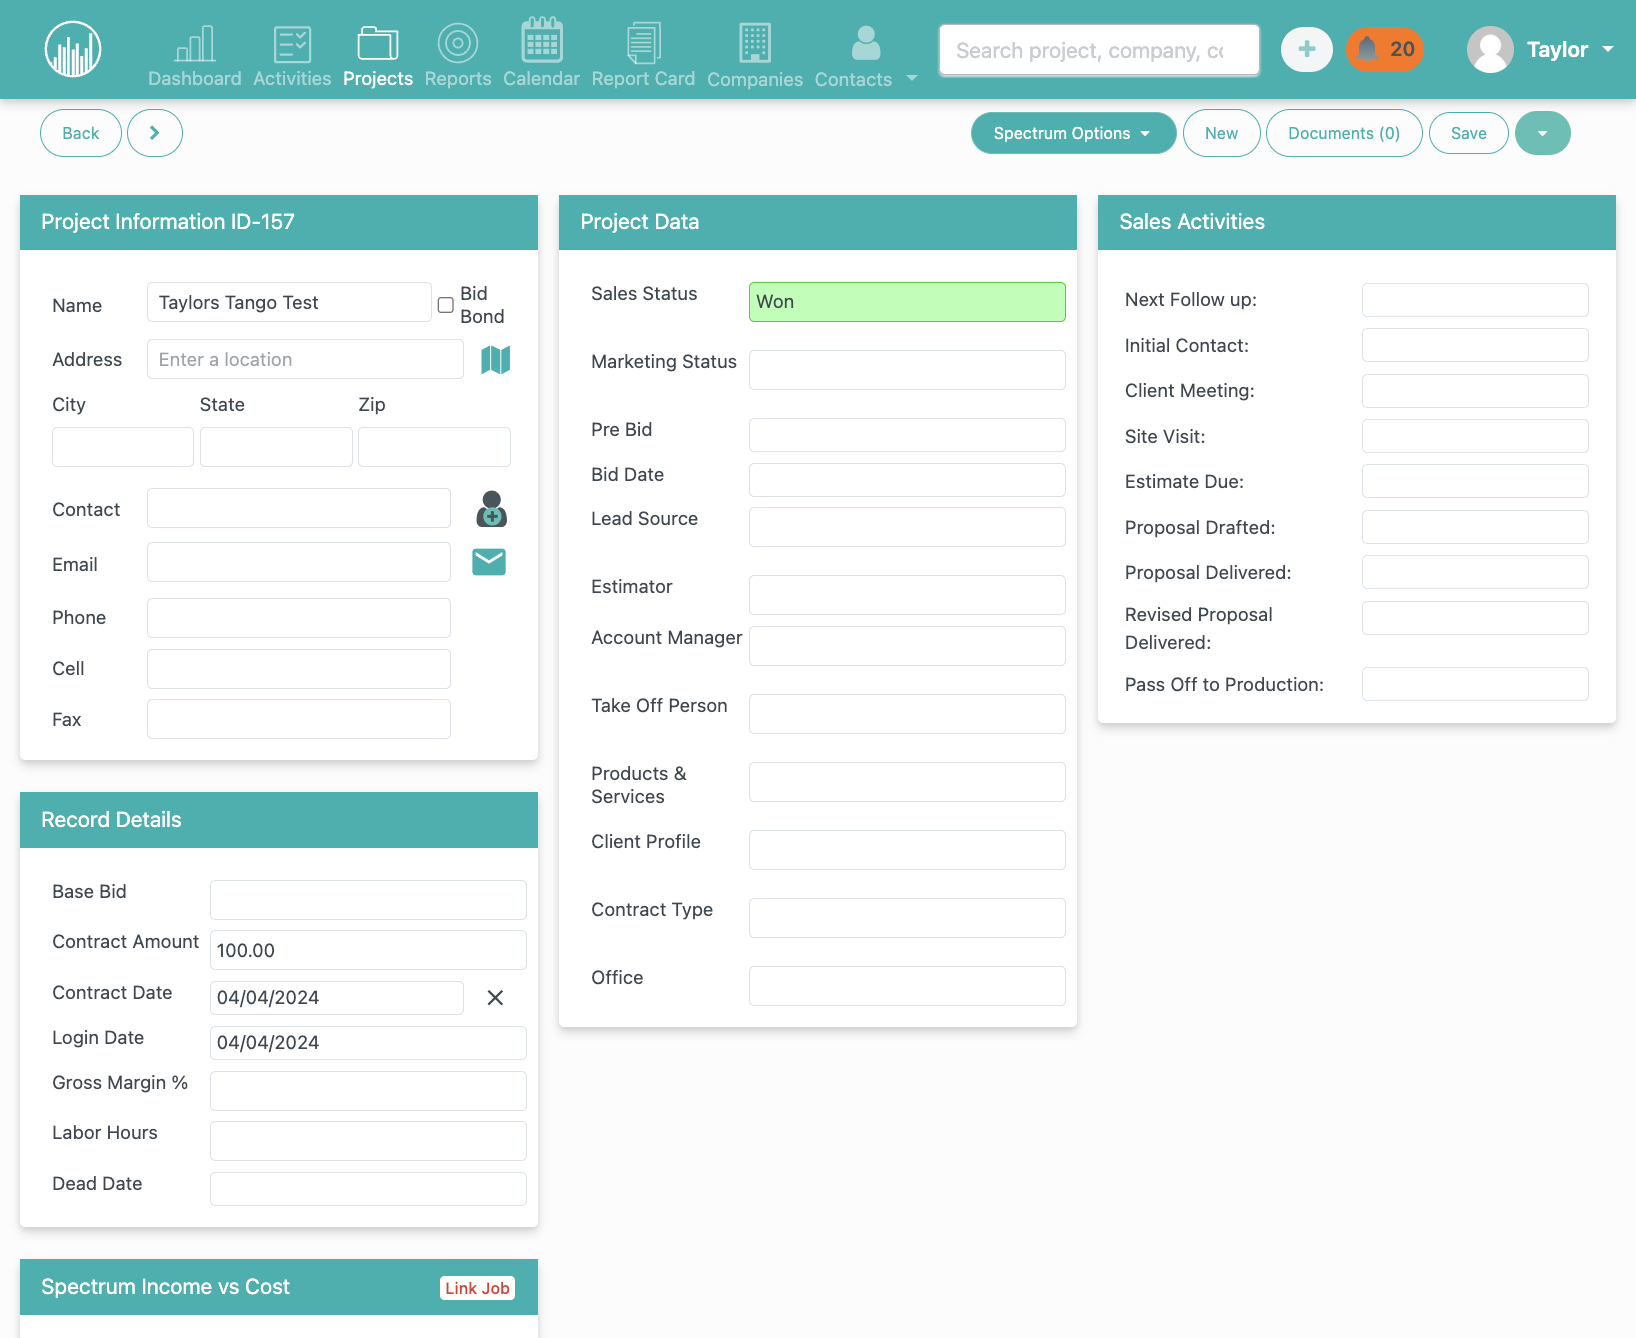
Task: Open the Sales Status Won field
Action: pos(907,302)
